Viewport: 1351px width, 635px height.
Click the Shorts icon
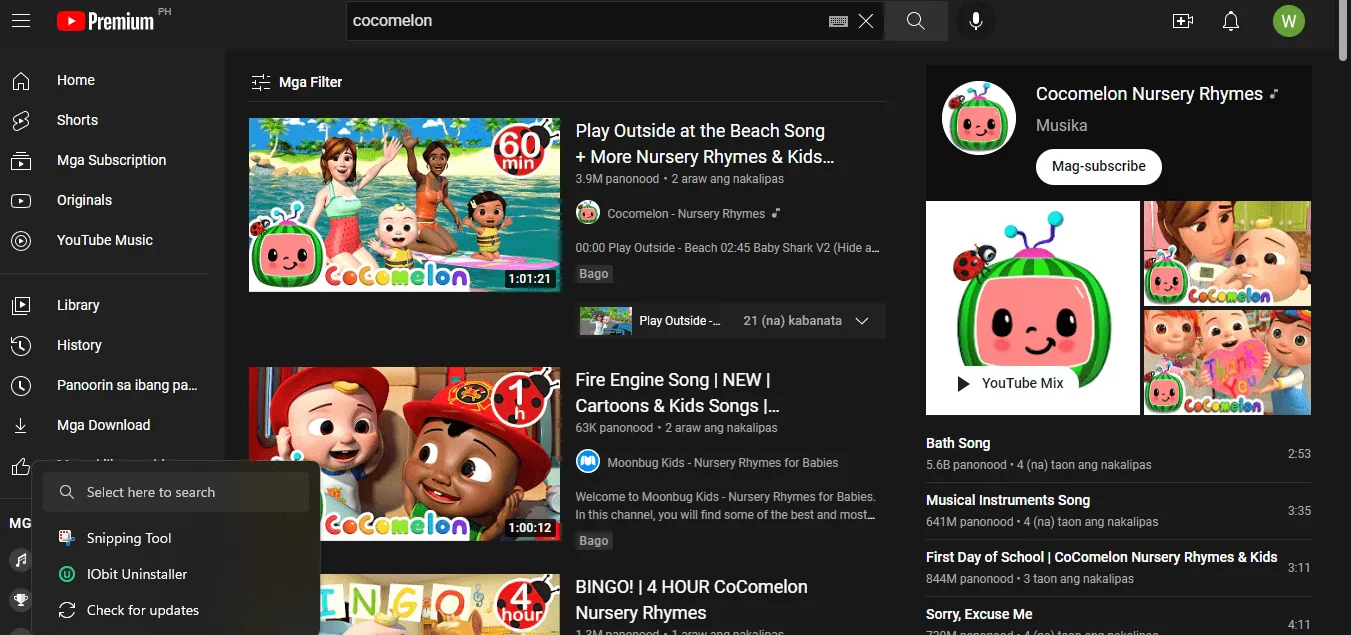click(20, 120)
